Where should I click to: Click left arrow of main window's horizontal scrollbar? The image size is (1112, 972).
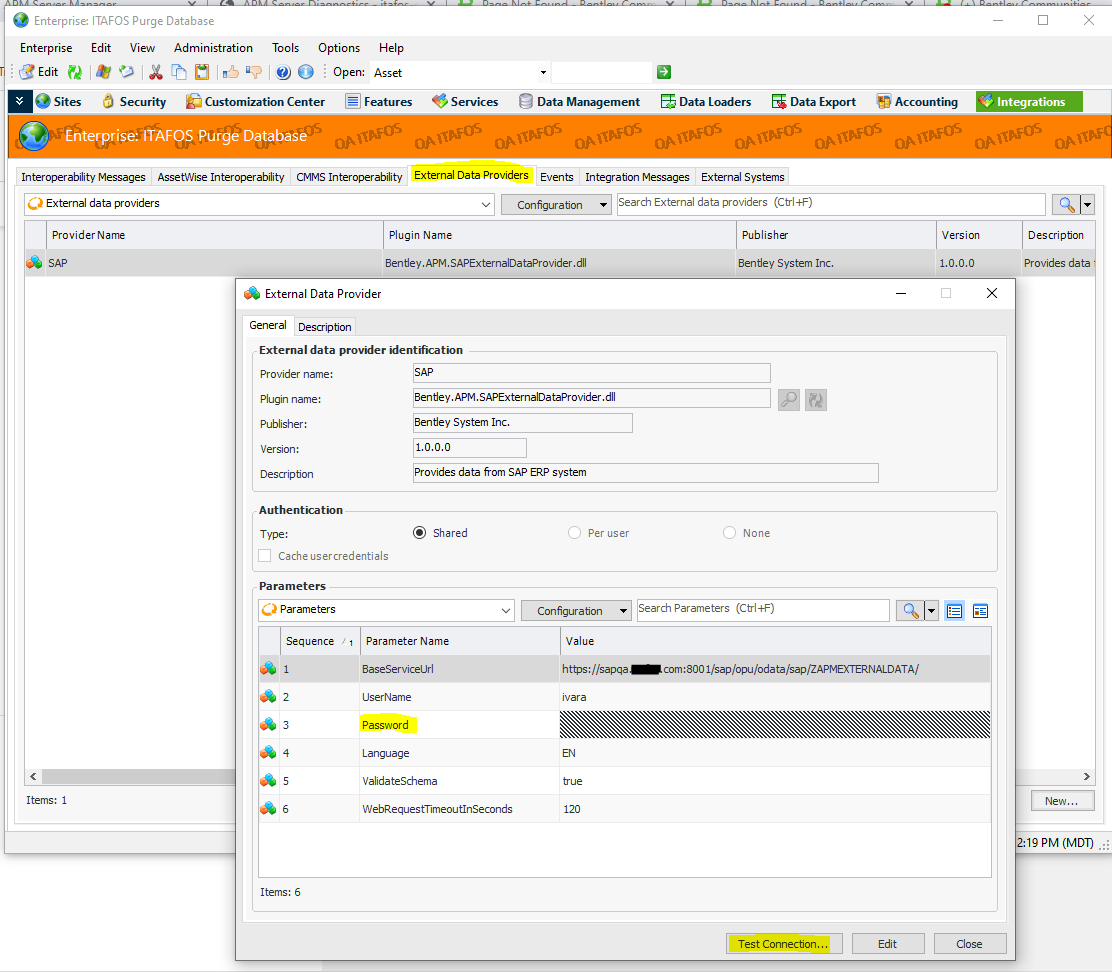33,777
